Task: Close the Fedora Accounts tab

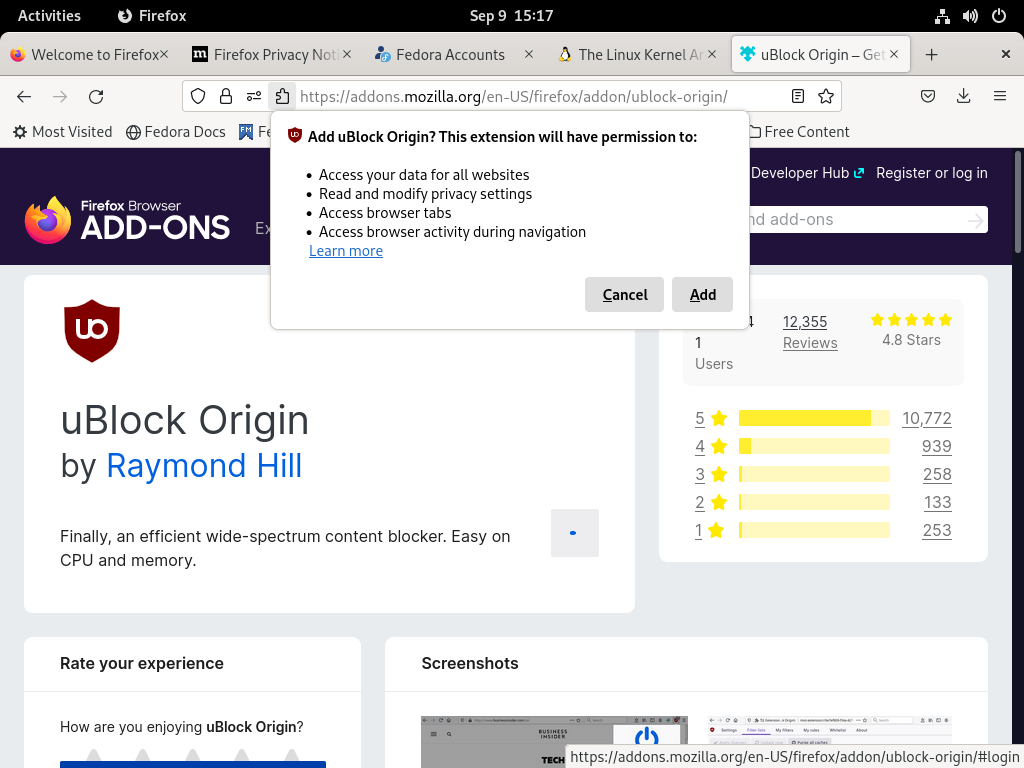Action: tap(529, 54)
